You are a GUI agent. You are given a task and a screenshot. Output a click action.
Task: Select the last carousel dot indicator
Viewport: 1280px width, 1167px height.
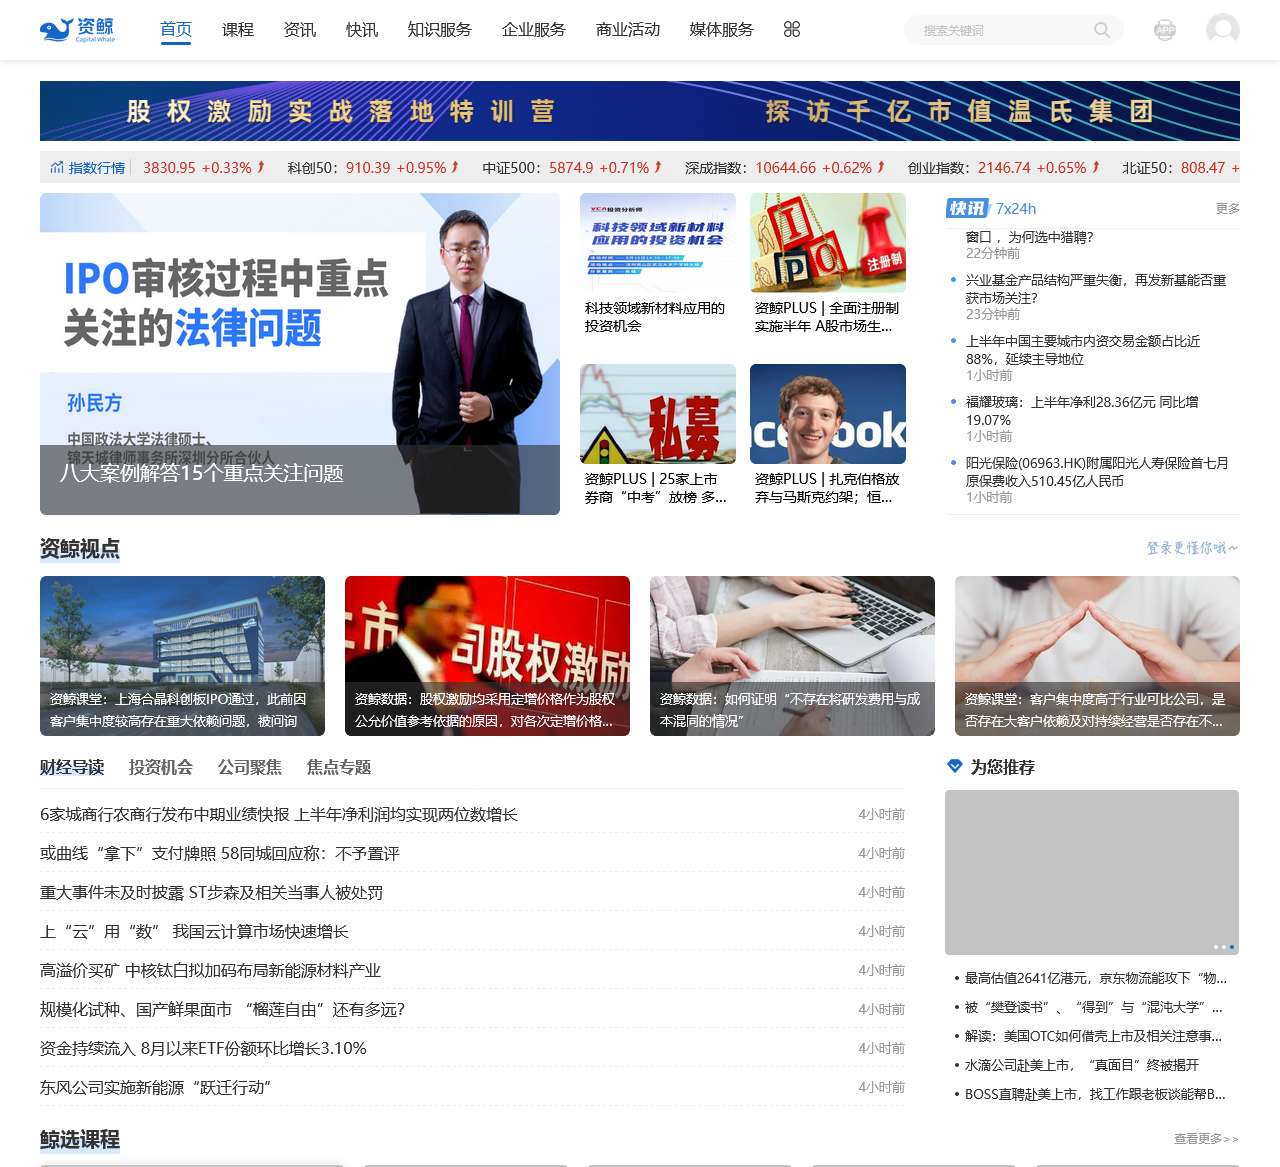1231,947
